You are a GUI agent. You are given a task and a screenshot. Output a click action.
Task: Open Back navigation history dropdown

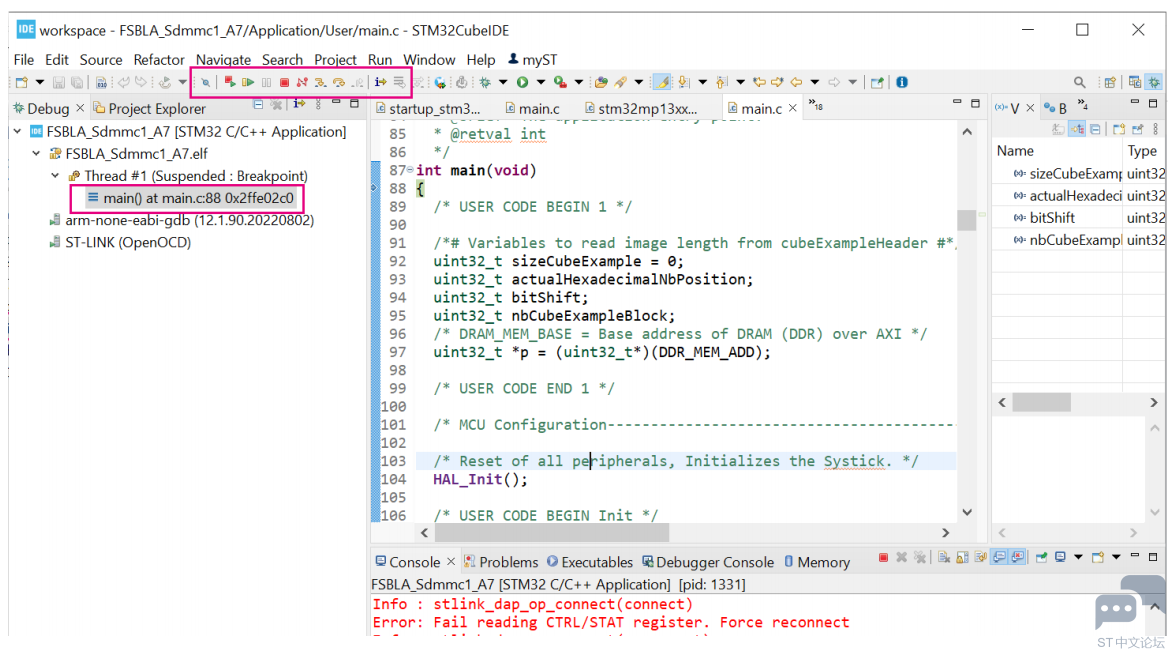(x=815, y=82)
